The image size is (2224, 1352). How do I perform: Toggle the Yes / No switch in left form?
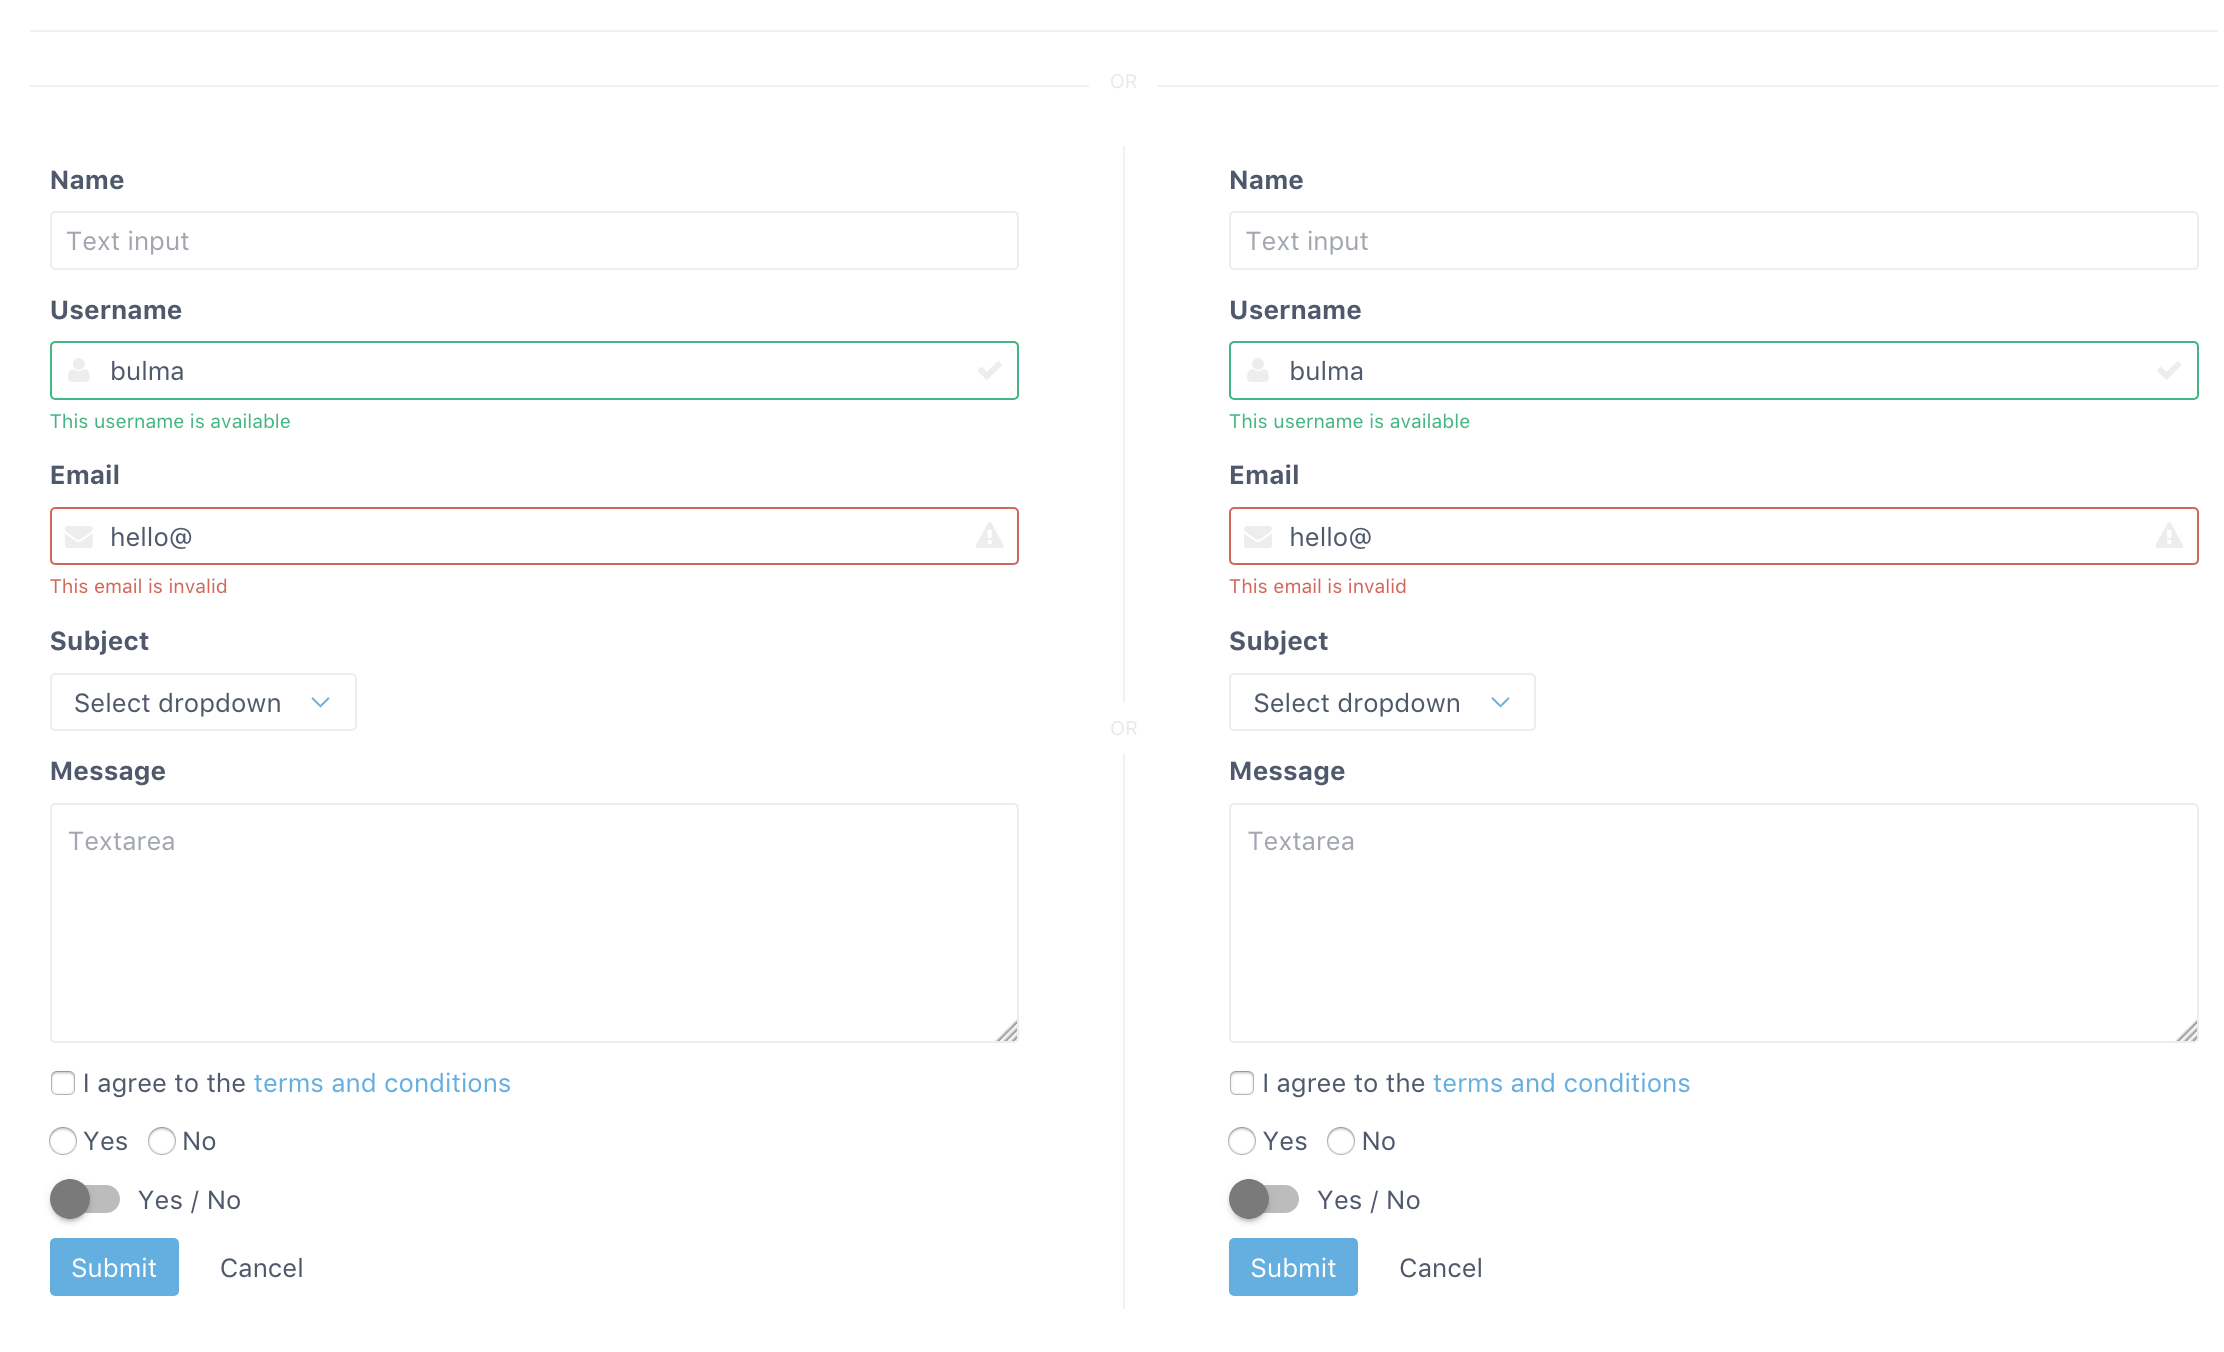(85, 1199)
